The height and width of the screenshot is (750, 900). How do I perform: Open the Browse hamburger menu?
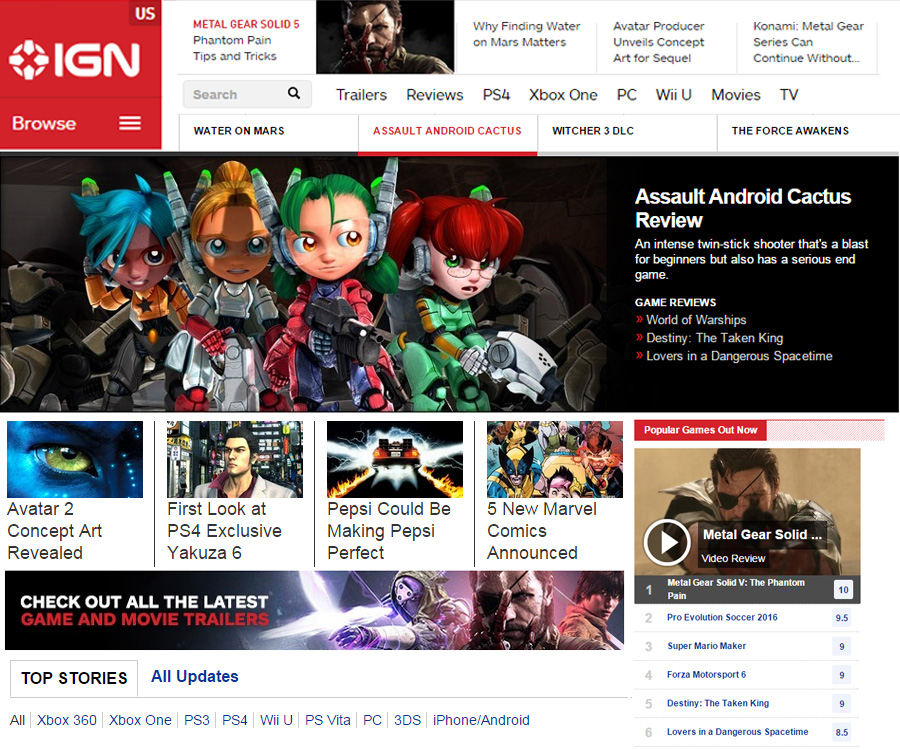click(130, 123)
